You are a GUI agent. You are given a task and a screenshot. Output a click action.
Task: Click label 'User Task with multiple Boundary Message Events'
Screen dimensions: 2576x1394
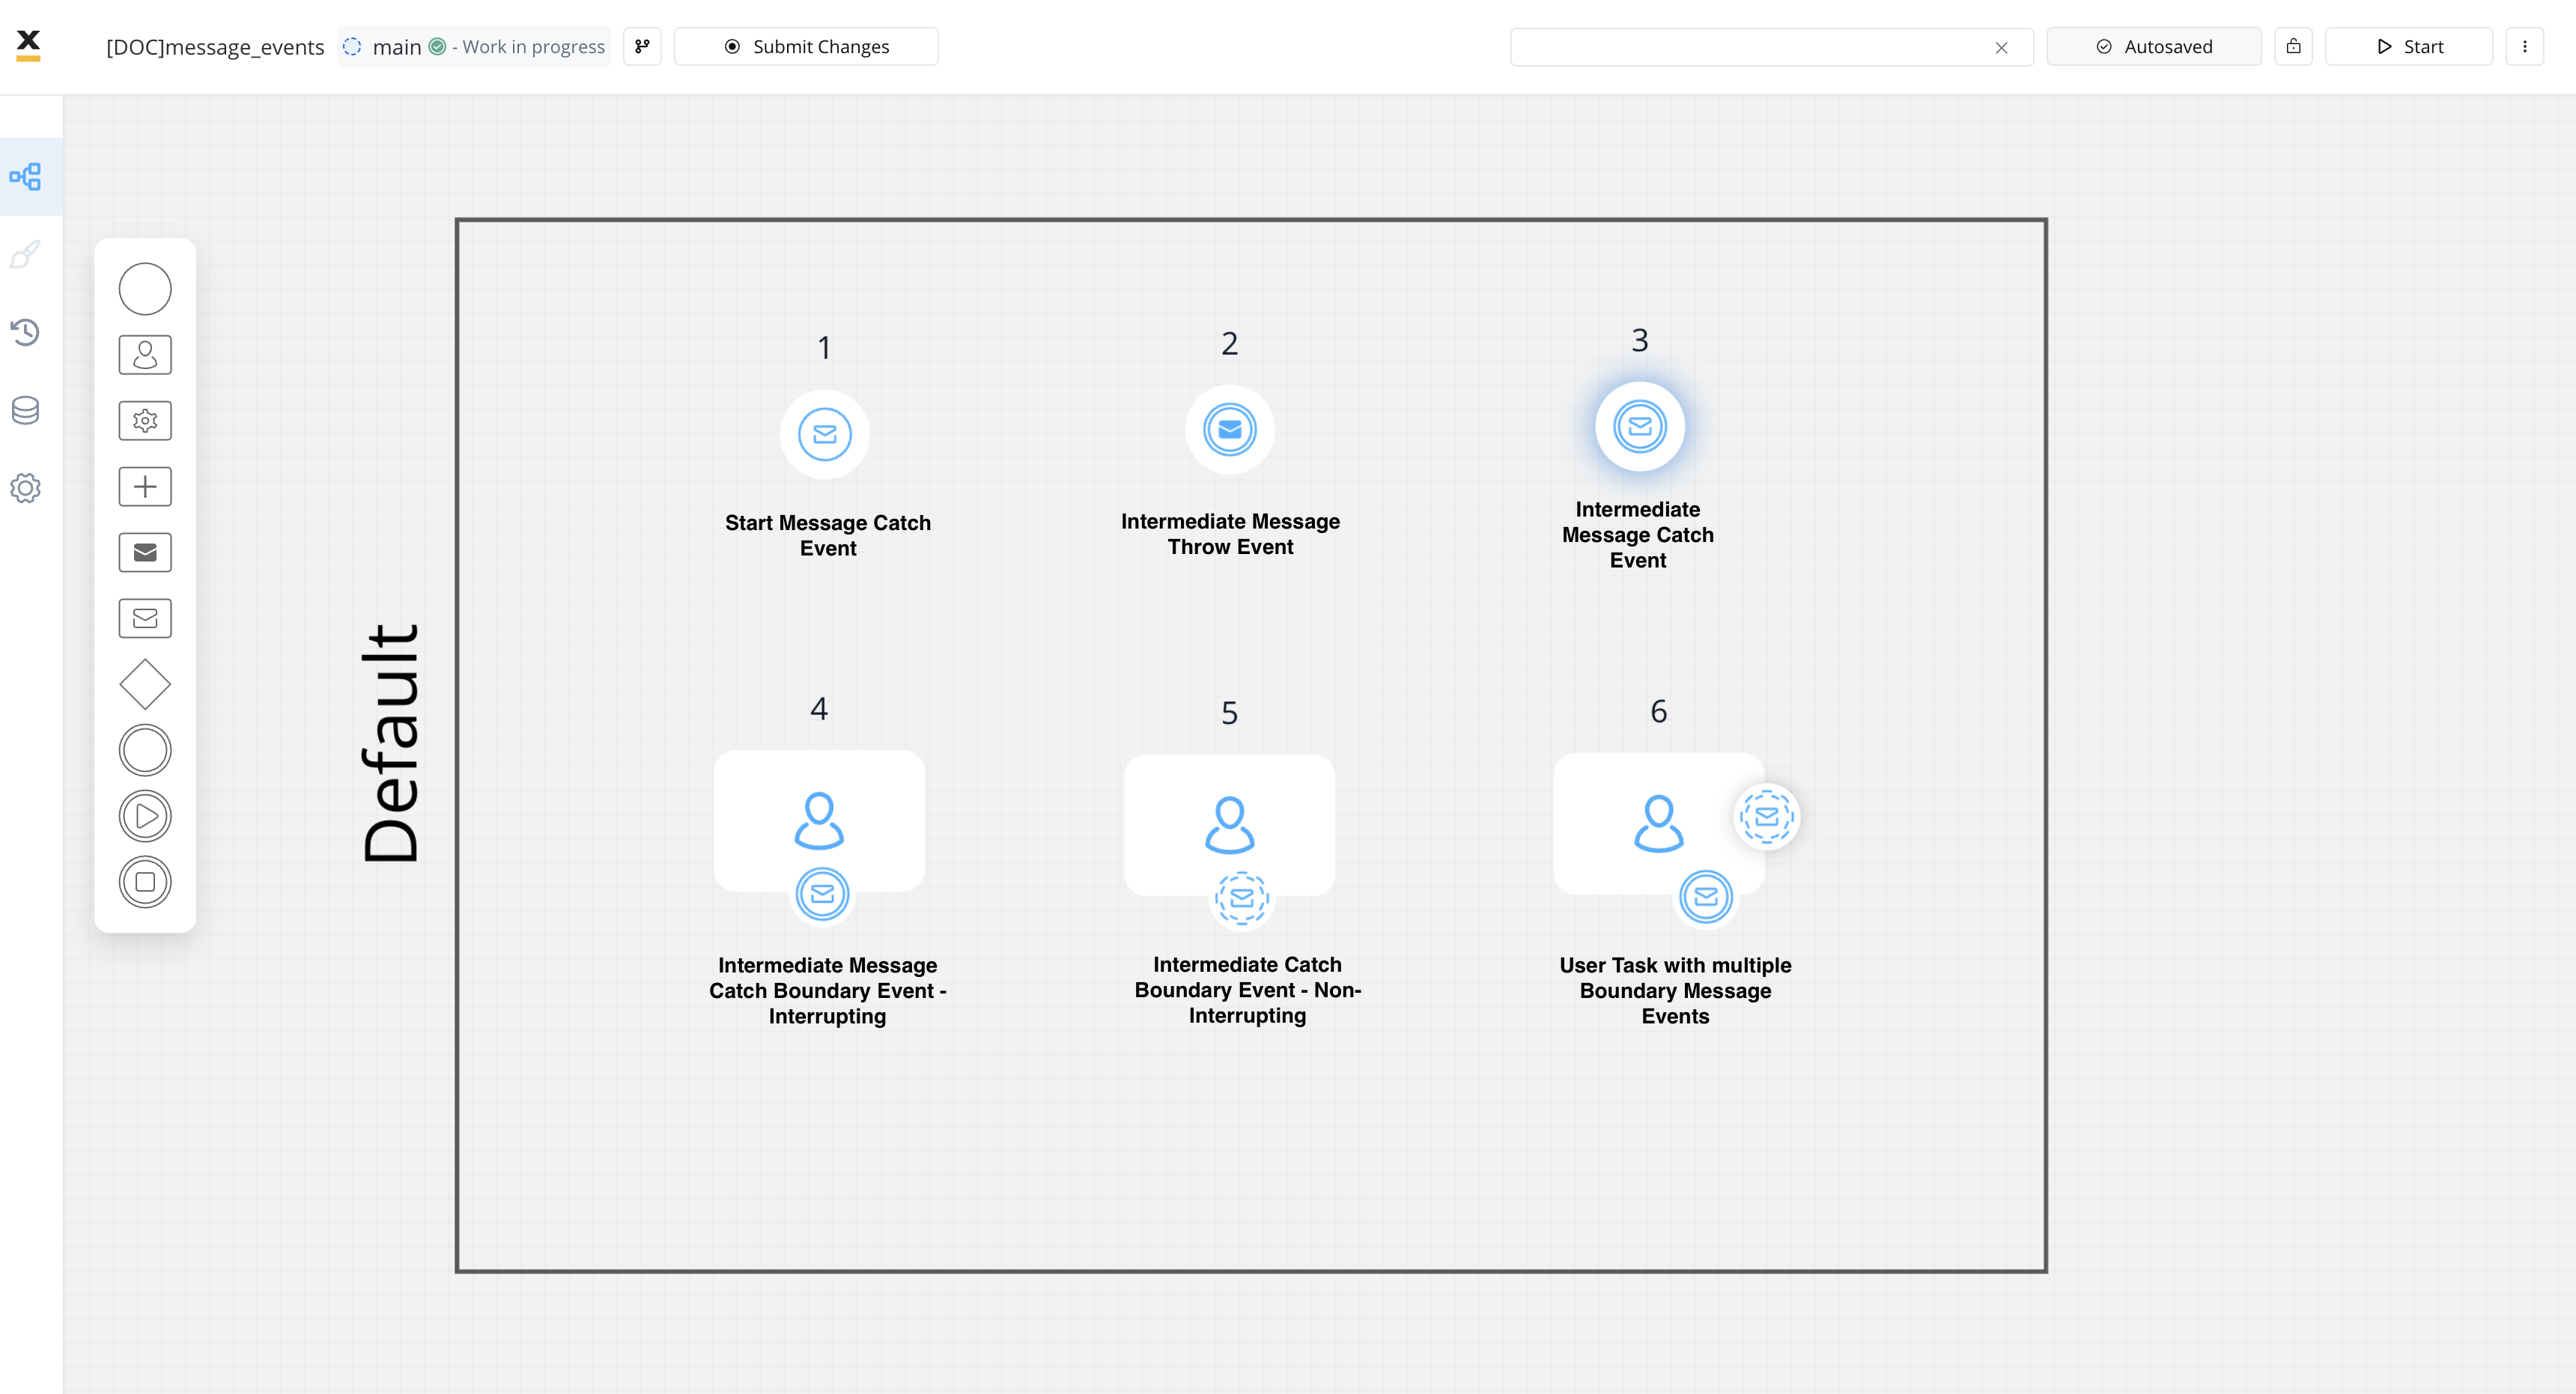click(1675, 990)
